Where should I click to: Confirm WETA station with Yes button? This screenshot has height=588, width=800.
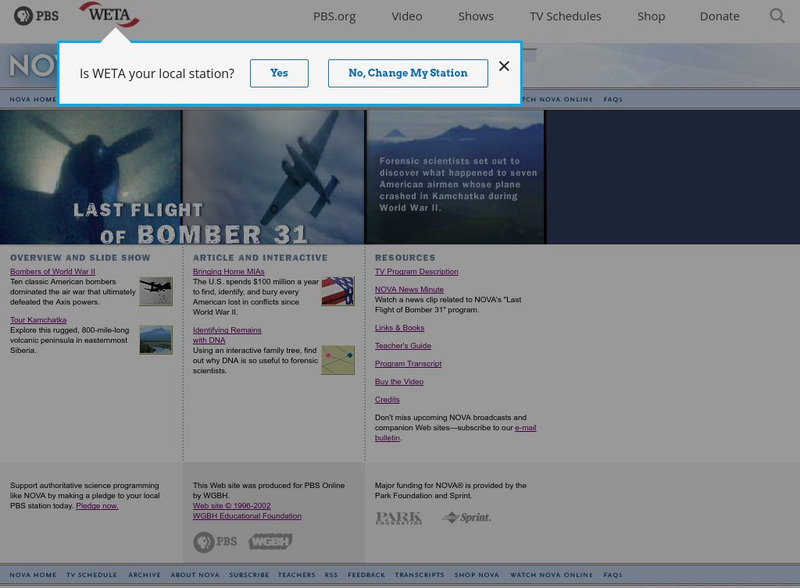point(279,73)
